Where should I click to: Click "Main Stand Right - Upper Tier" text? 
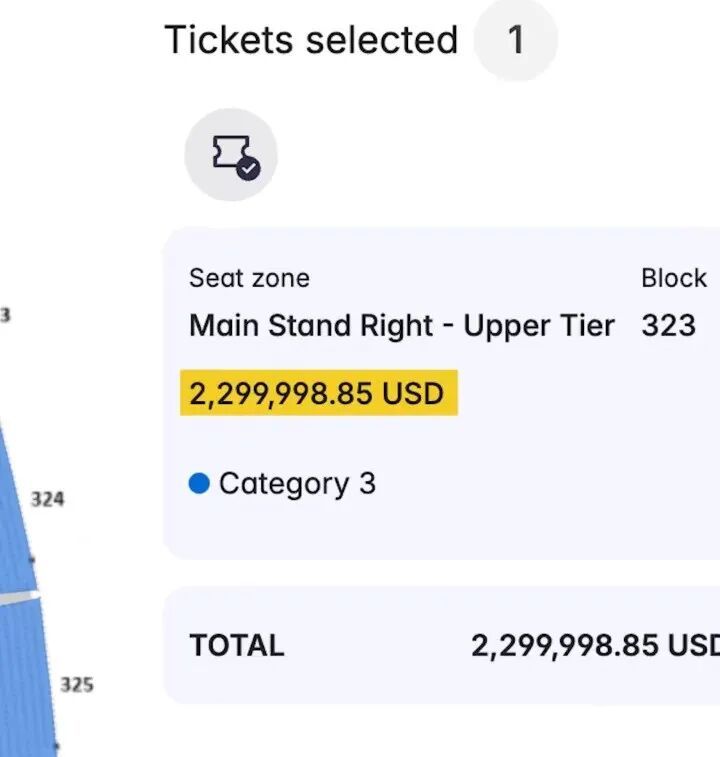(401, 326)
